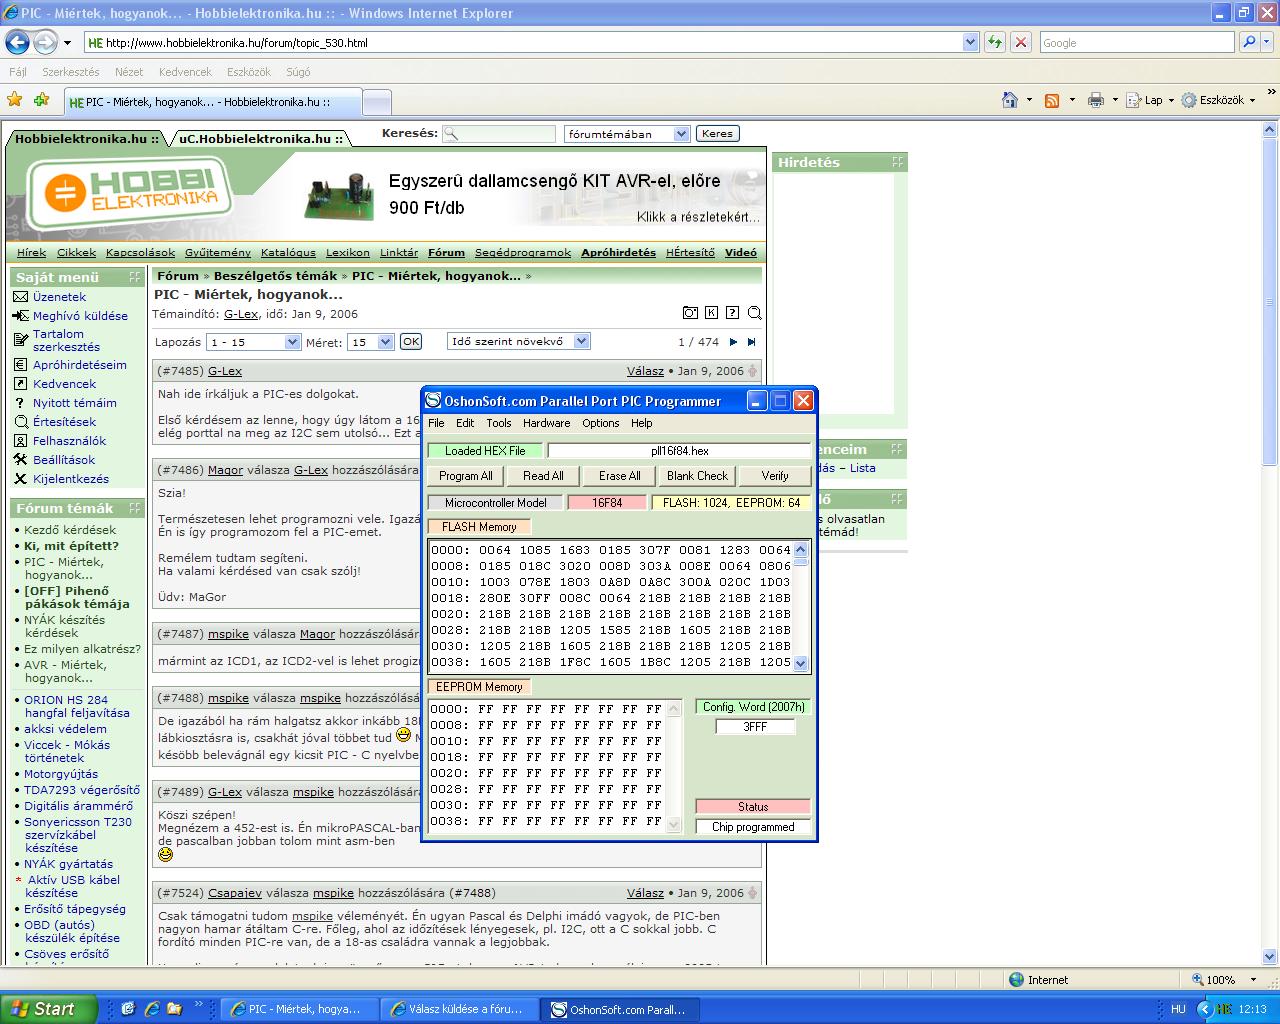1280x1024 pixels.
Task: Open the address bar dropdown arrow
Action: tap(970, 43)
